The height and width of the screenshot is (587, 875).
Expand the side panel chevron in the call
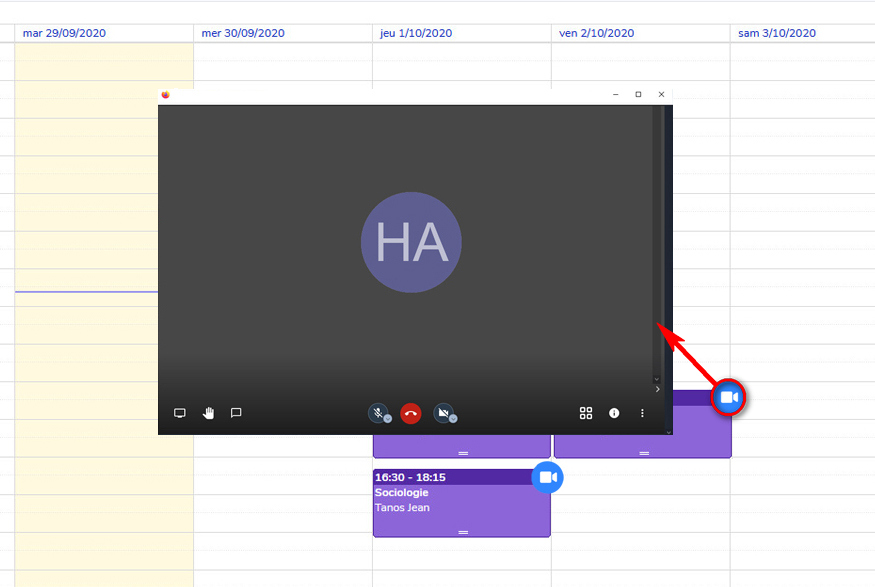click(x=657, y=389)
